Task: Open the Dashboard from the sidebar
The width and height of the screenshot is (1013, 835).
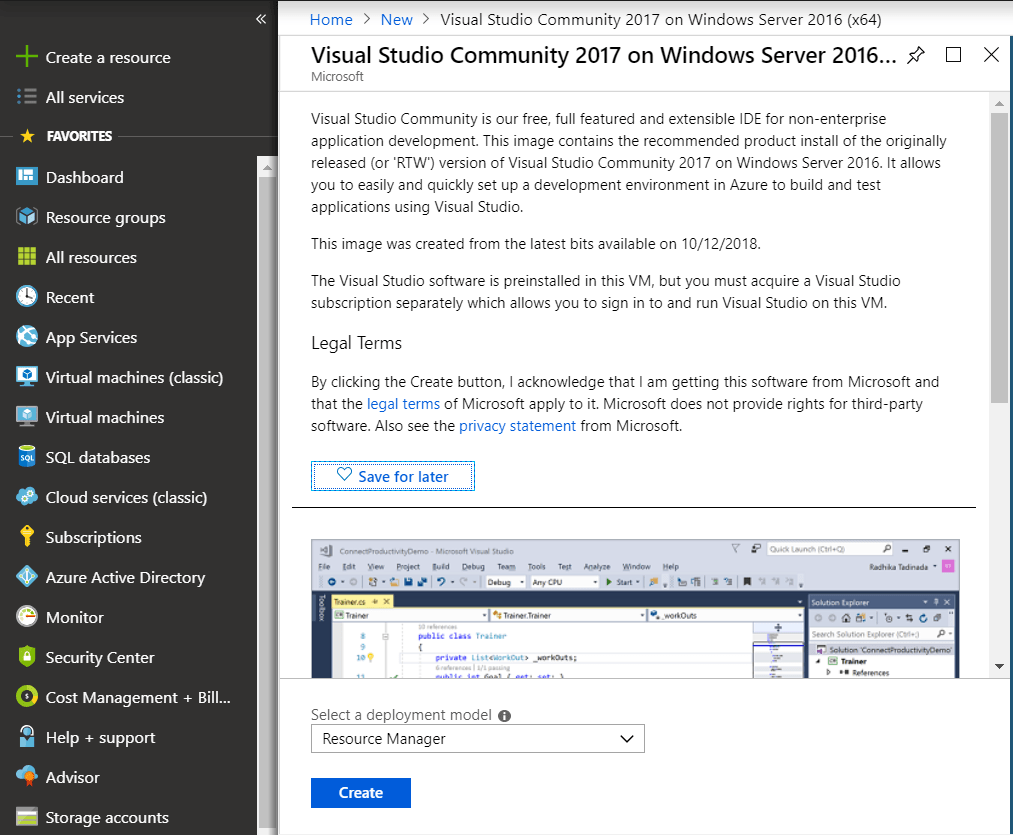Action: [x=84, y=177]
